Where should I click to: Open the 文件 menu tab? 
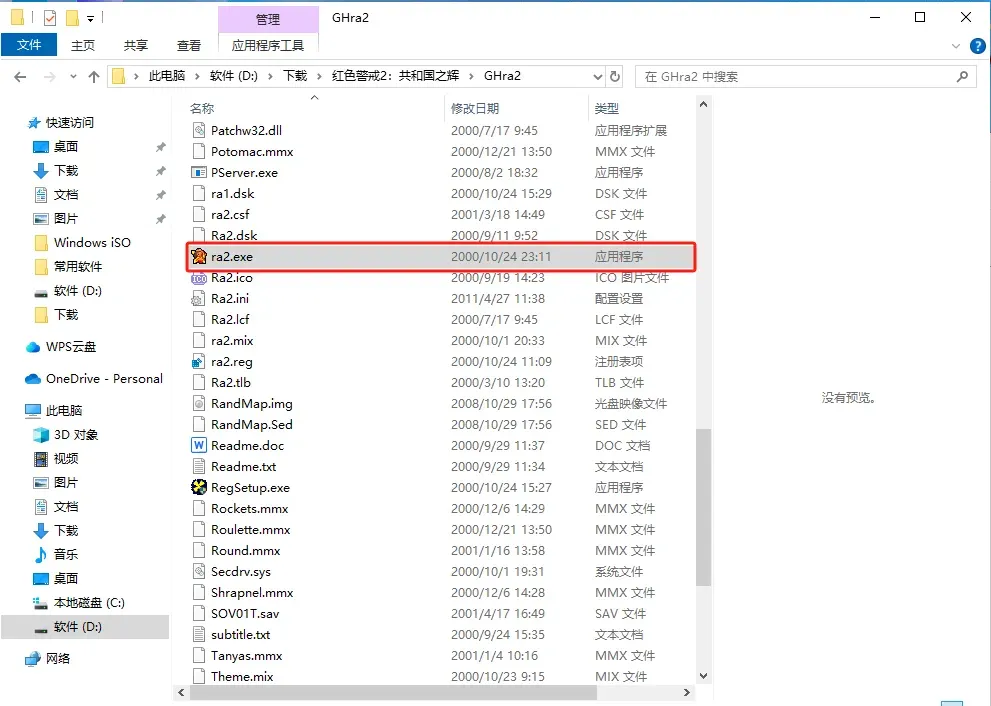[29, 45]
